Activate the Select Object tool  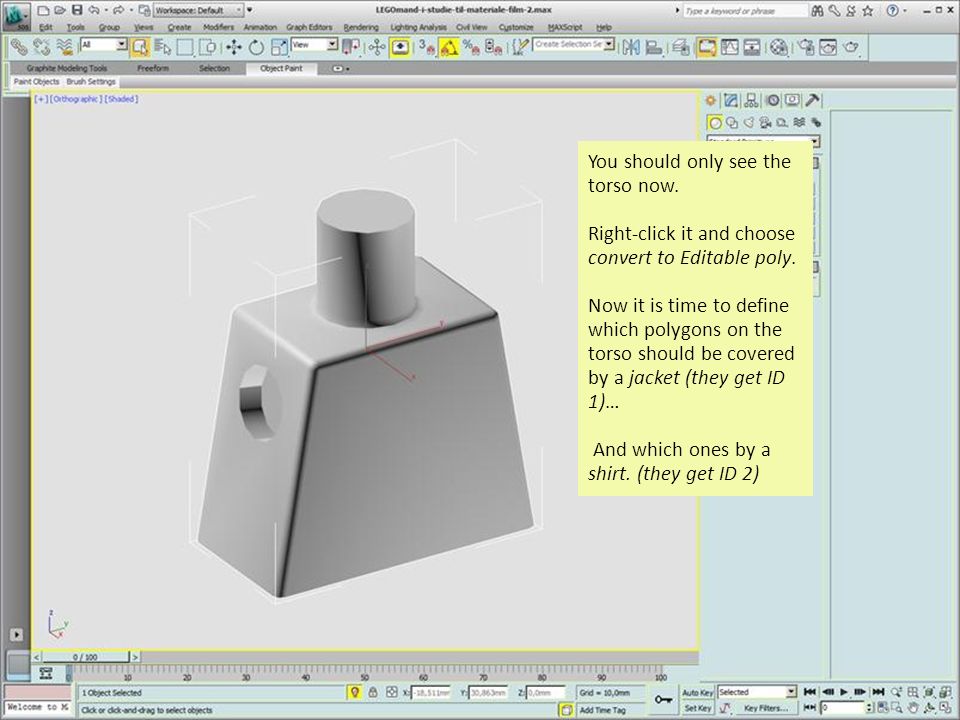pyautogui.click(x=140, y=47)
